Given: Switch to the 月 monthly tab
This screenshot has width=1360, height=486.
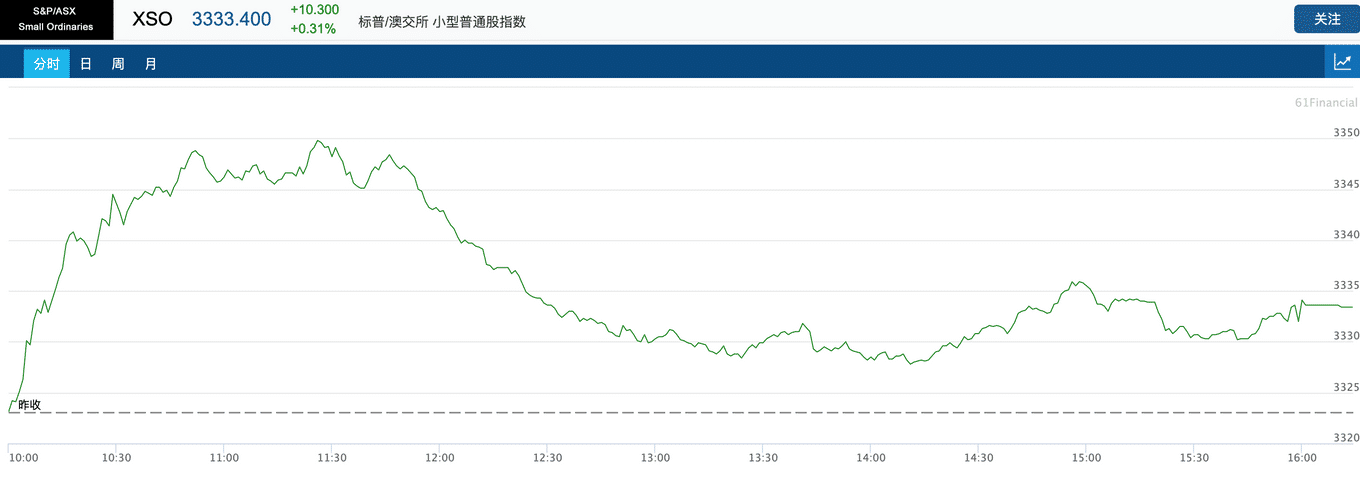Looking at the screenshot, I should (150, 63).
